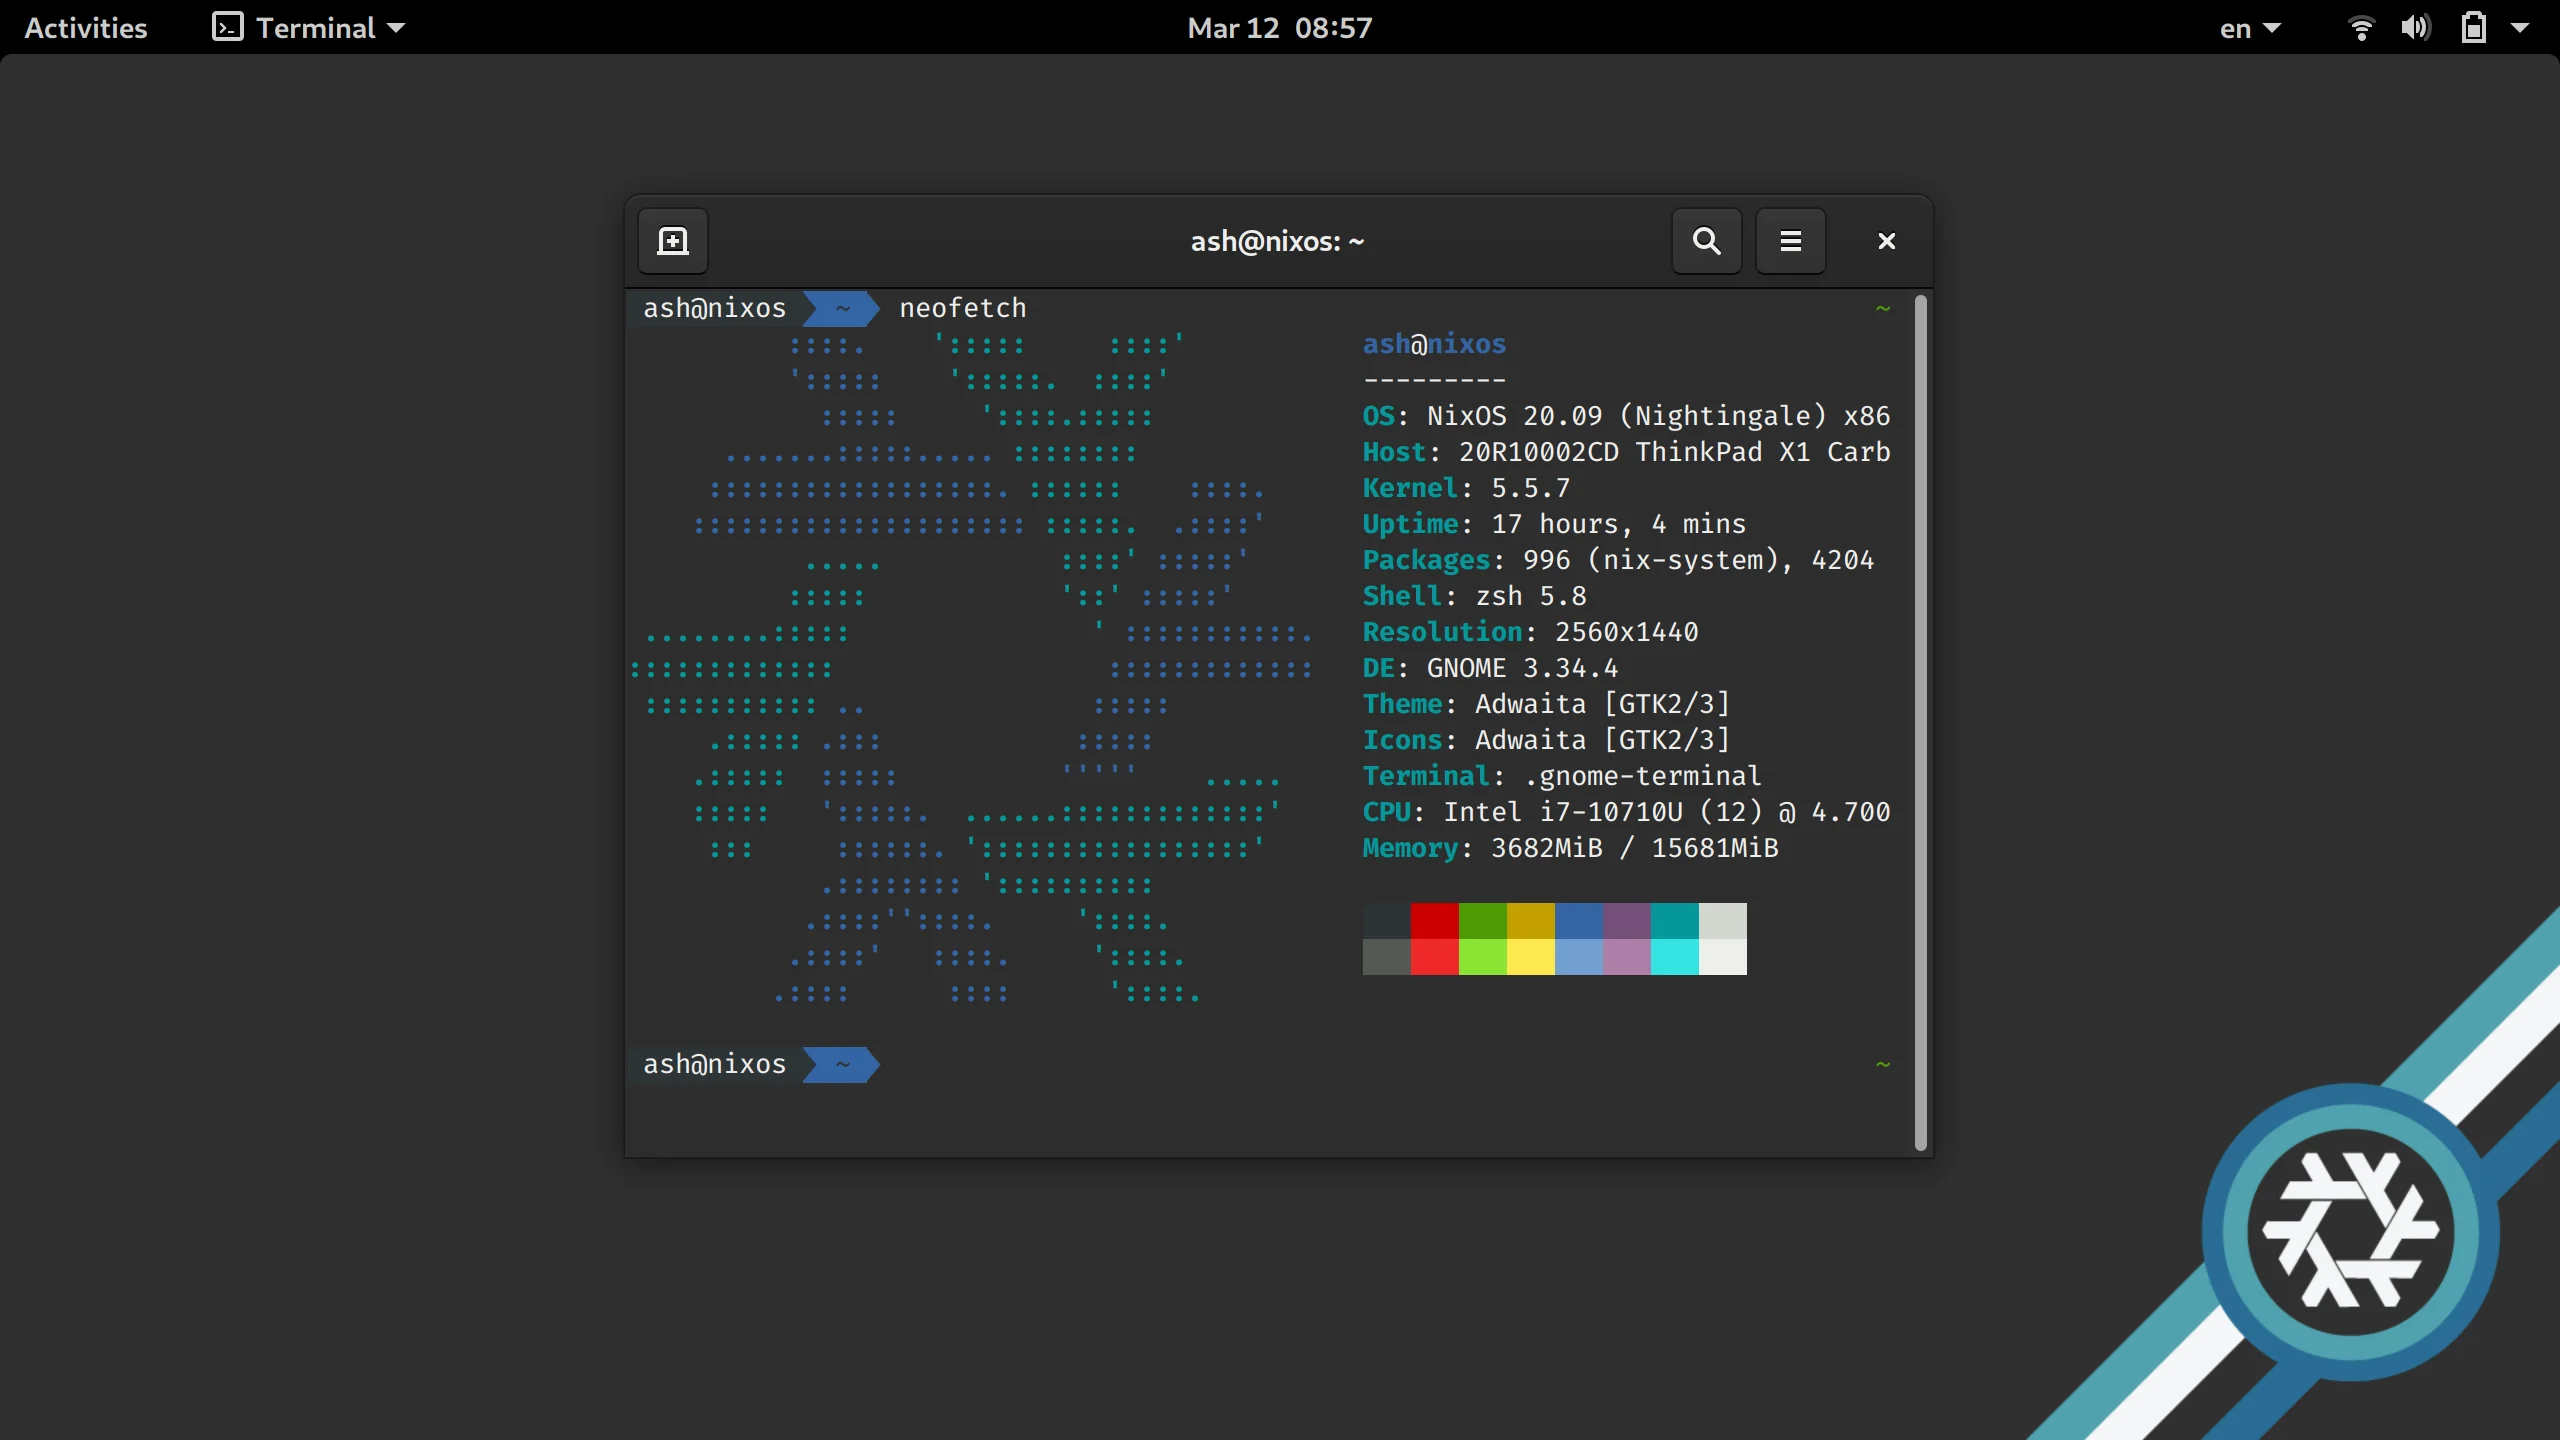Image resolution: width=2560 pixels, height=1440 pixels.
Task: Click the dark red color block
Action: (1435, 921)
